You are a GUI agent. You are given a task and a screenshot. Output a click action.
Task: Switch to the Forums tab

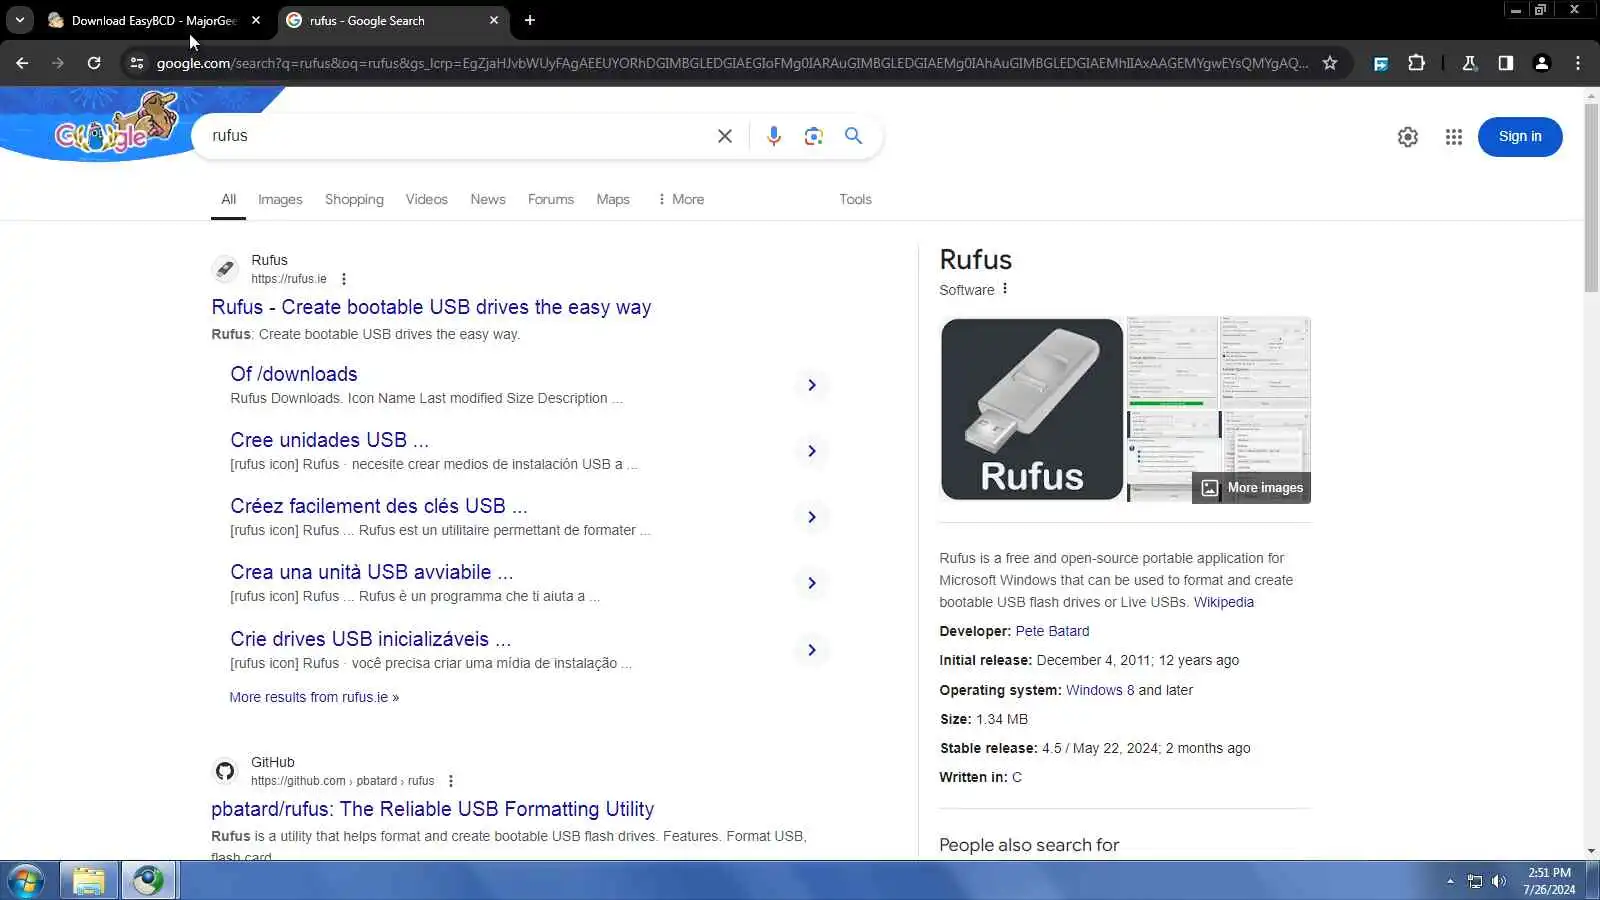pos(551,199)
